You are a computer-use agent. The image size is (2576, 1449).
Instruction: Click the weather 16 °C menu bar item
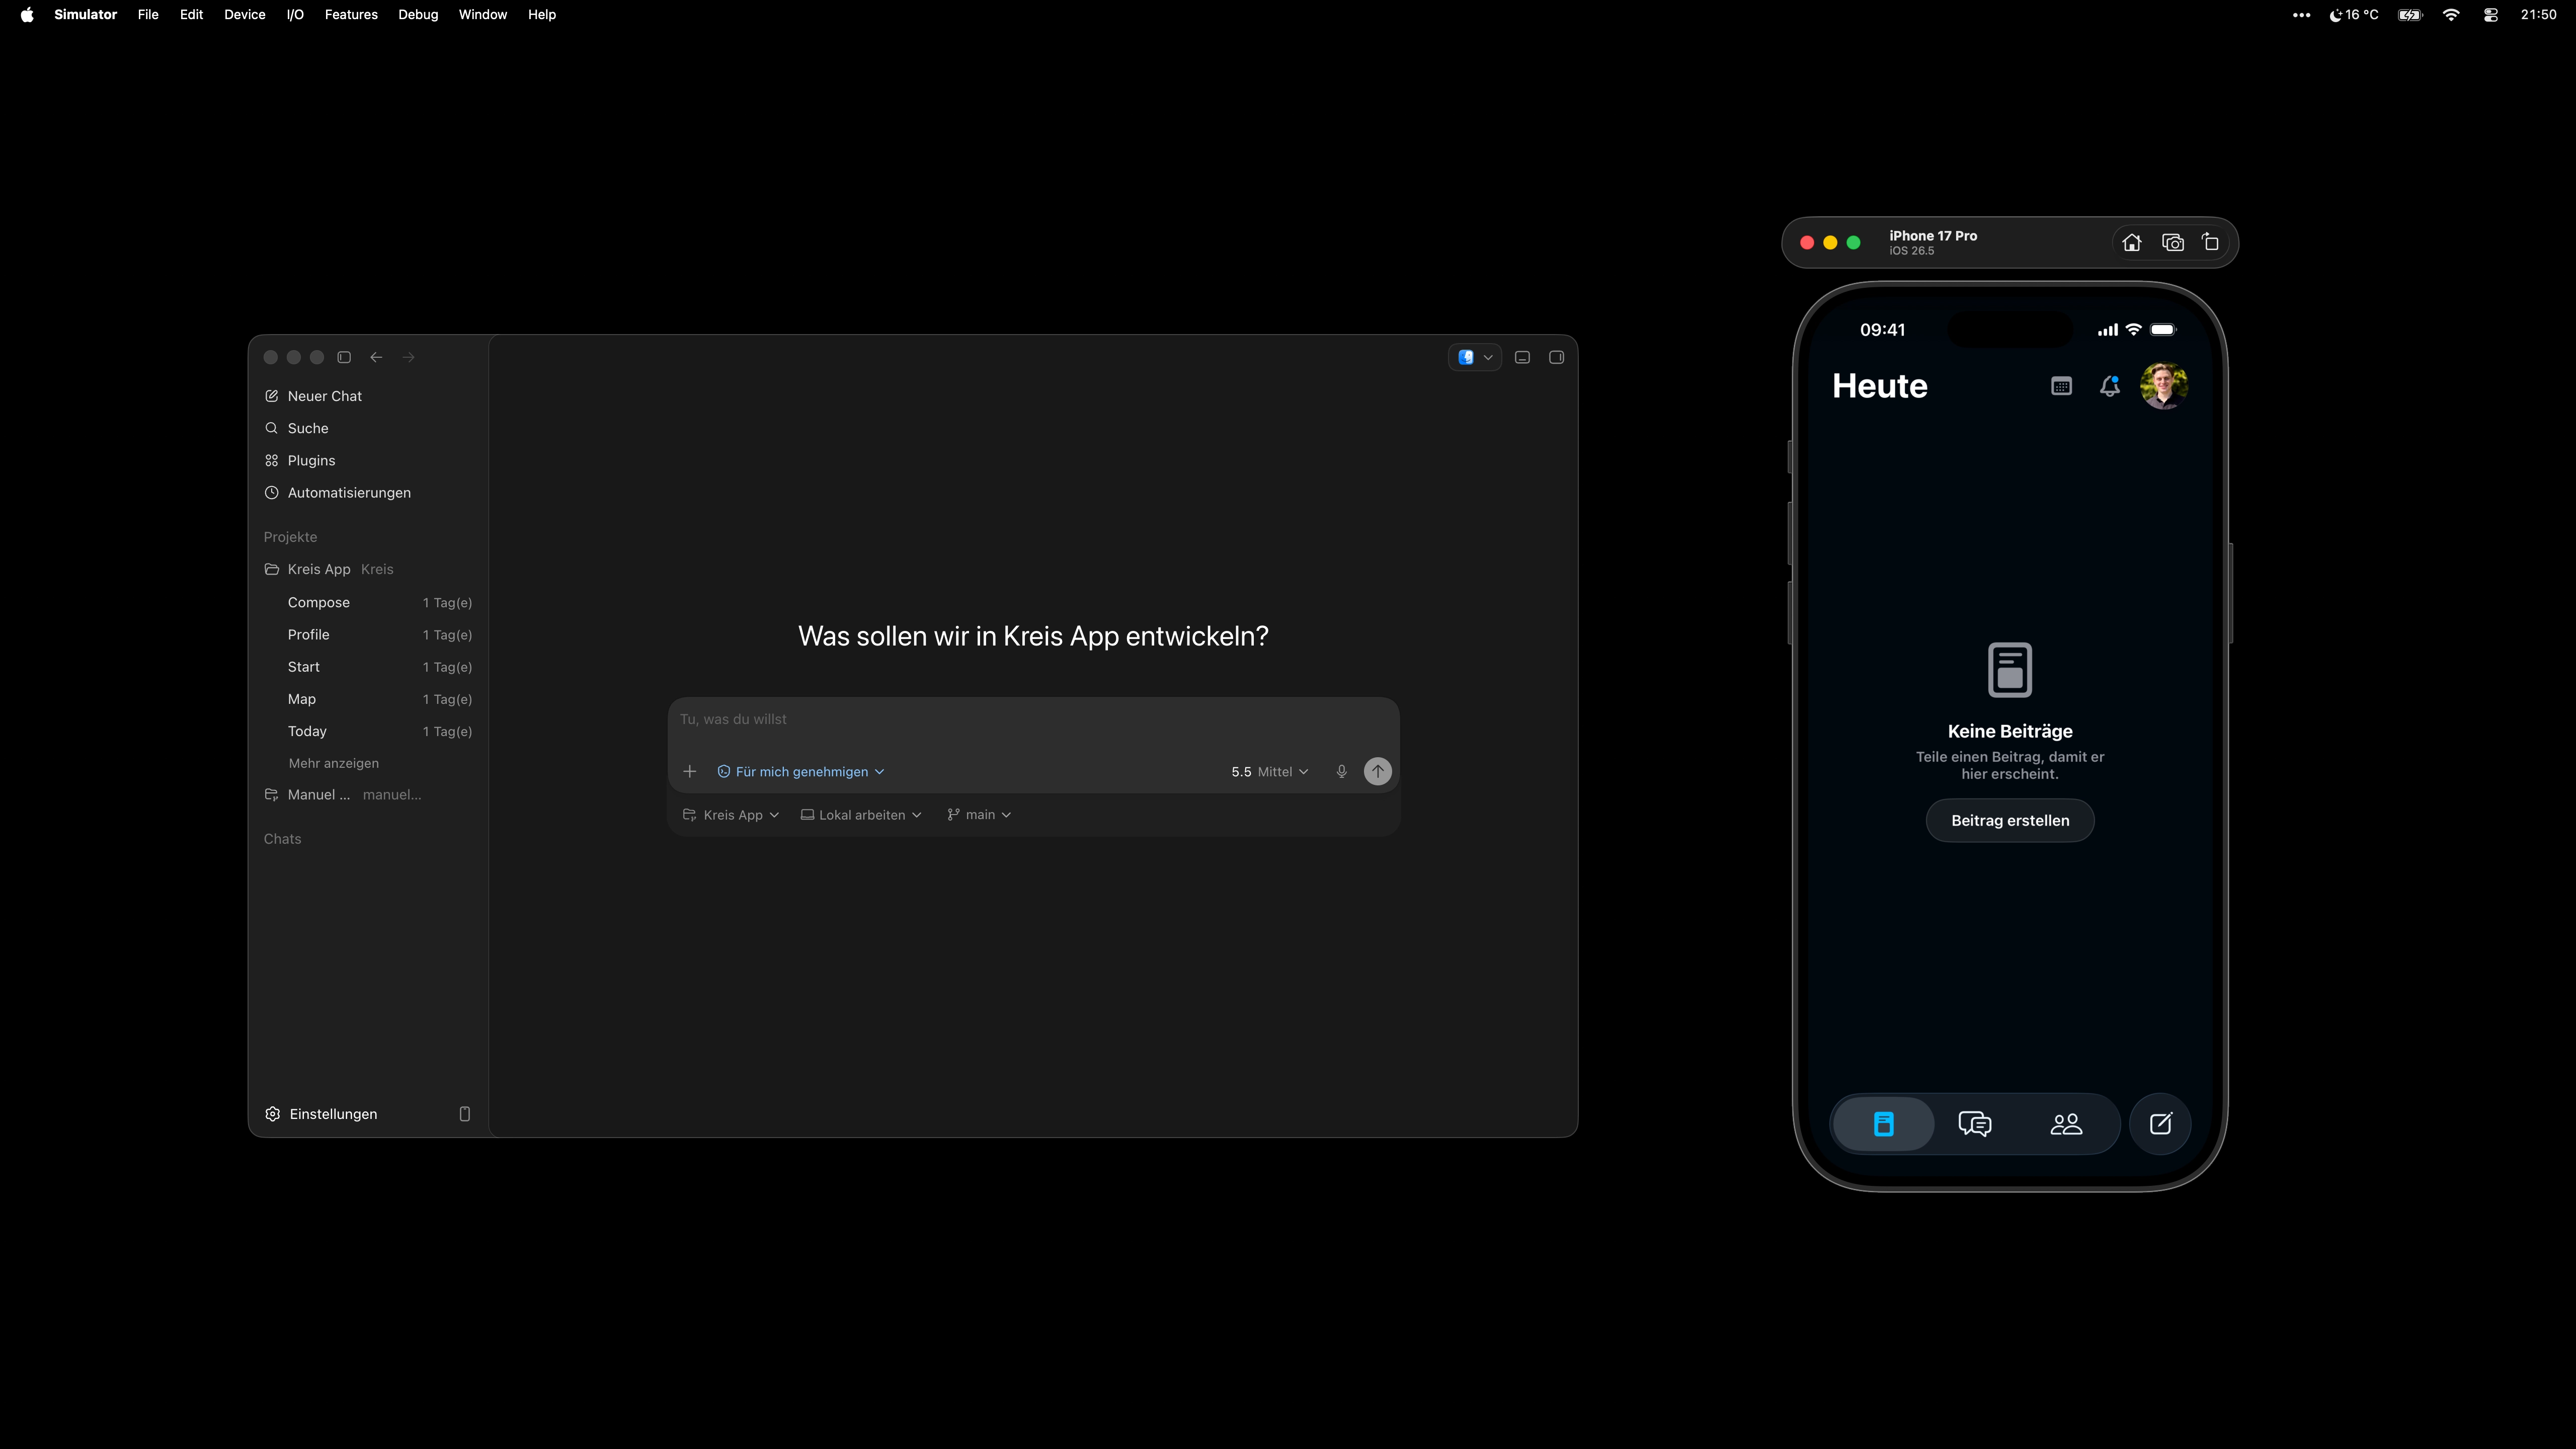(x=2353, y=15)
